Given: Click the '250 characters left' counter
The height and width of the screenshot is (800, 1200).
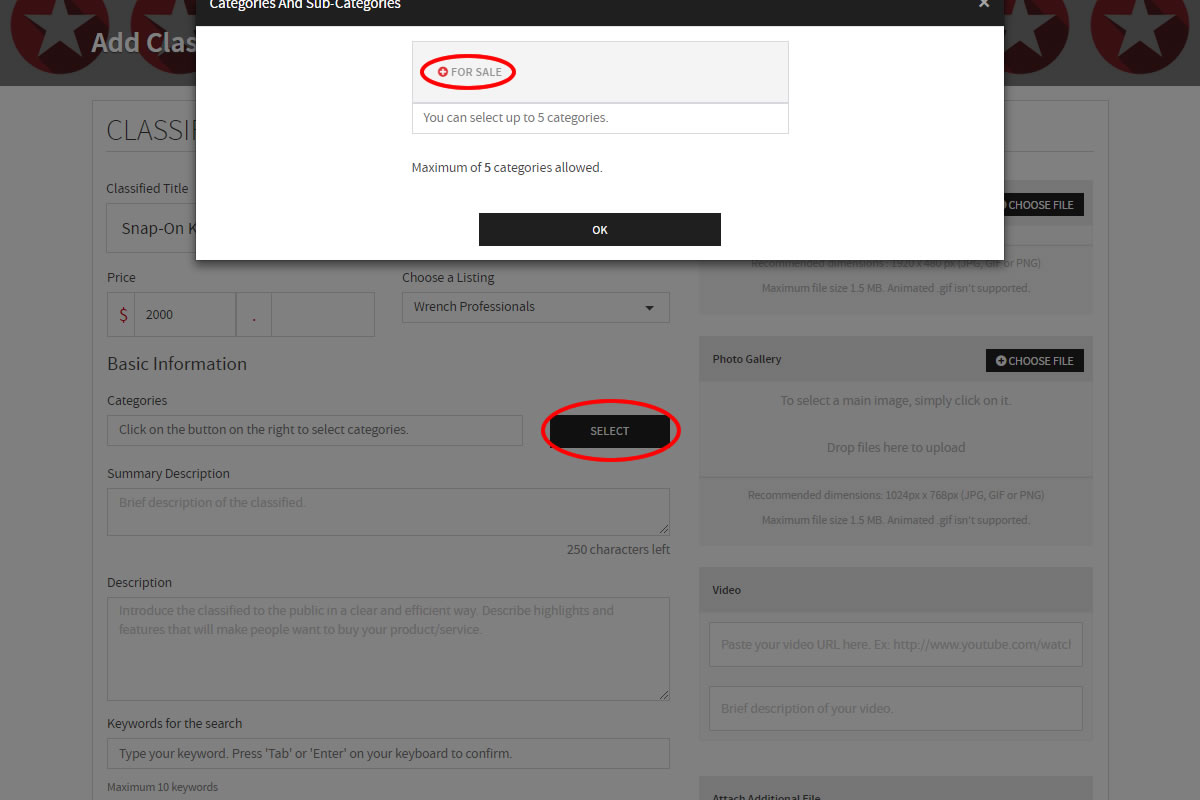Looking at the screenshot, I should click(x=618, y=550).
